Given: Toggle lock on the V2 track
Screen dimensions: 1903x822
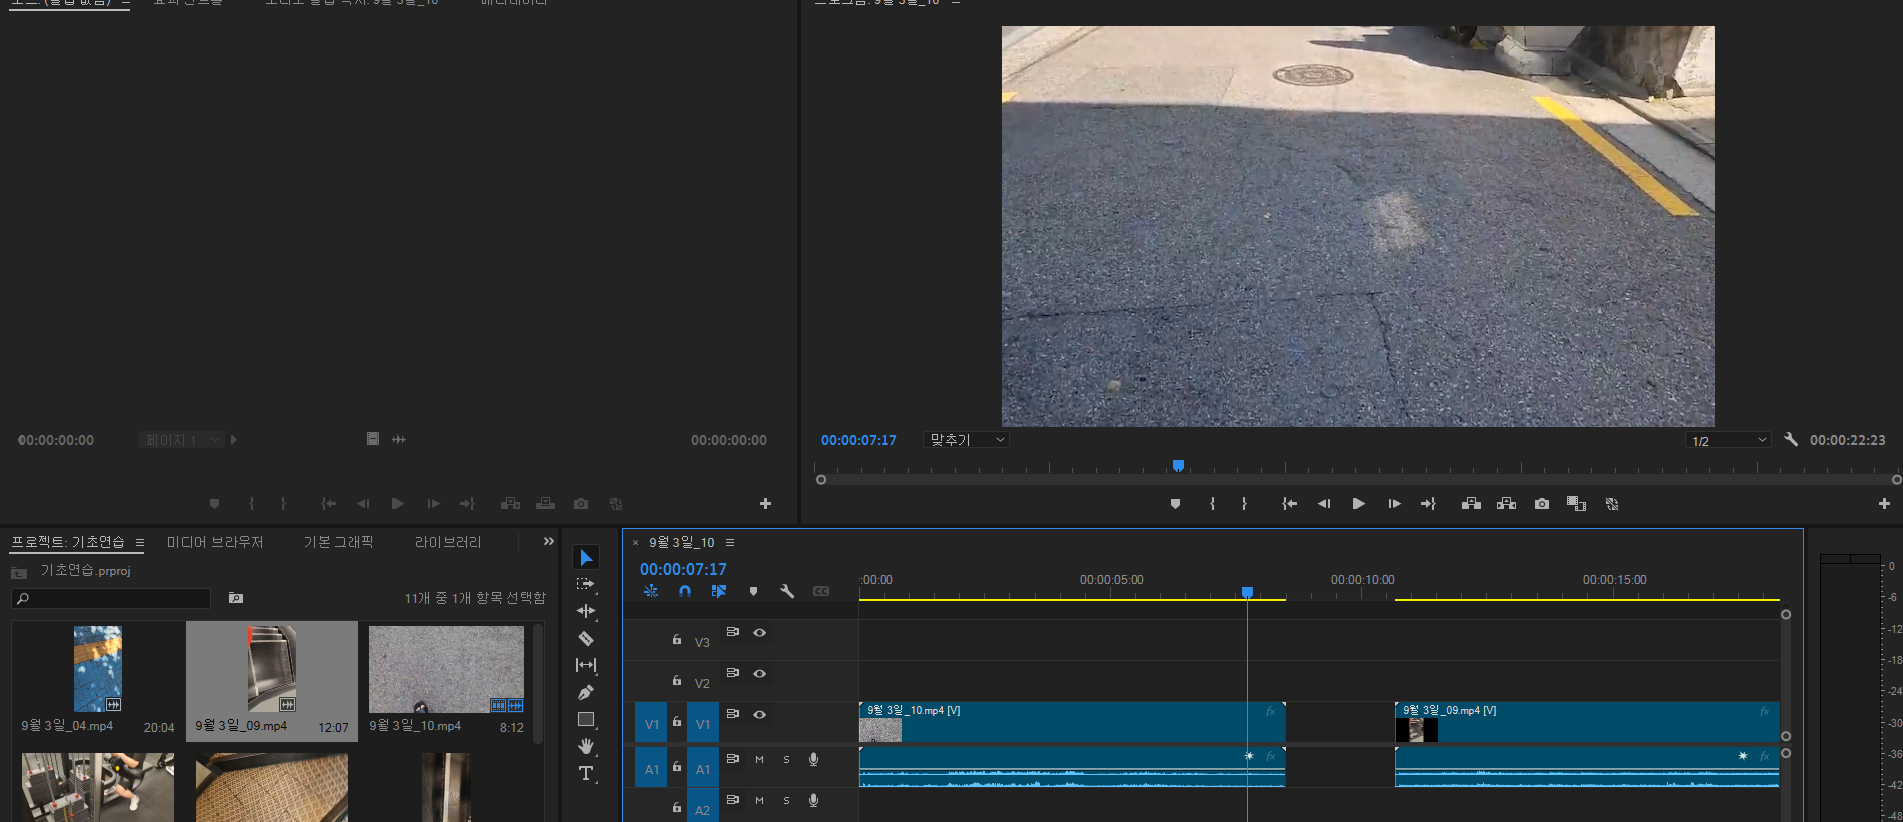Looking at the screenshot, I should pyautogui.click(x=677, y=680).
